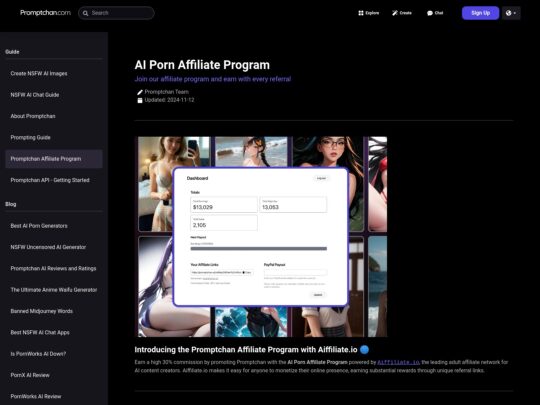
Task: Click the Promptchan.com logo
Action: point(45,13)
